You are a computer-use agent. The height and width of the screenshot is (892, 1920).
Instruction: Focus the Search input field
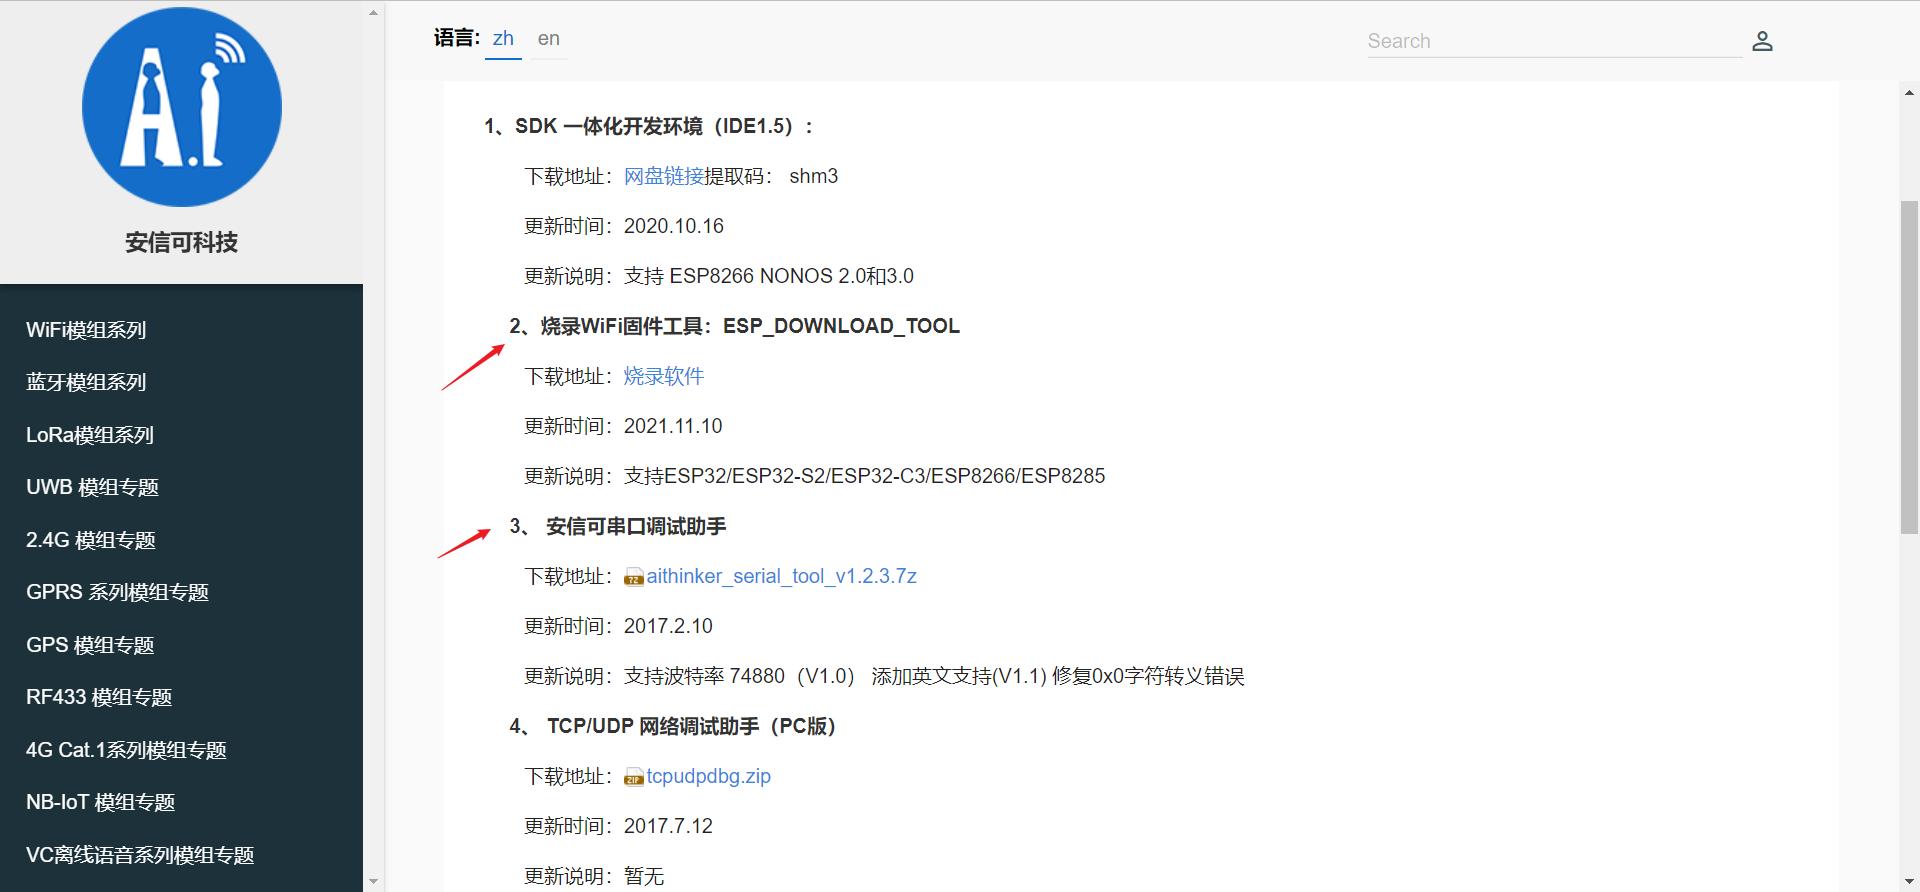tap(1554, 41)
